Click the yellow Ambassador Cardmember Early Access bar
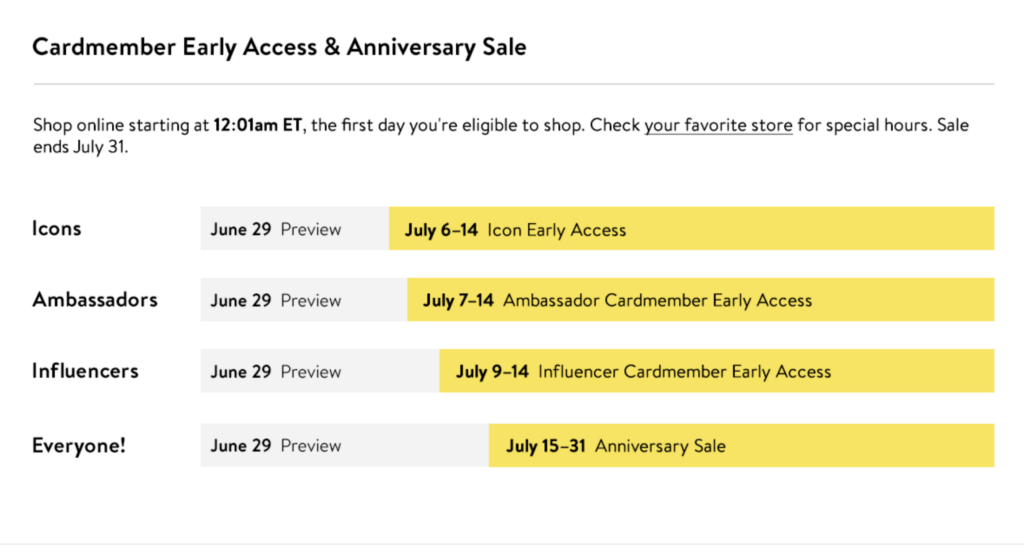The image size is (1024, 560). [x=701, y=300]
